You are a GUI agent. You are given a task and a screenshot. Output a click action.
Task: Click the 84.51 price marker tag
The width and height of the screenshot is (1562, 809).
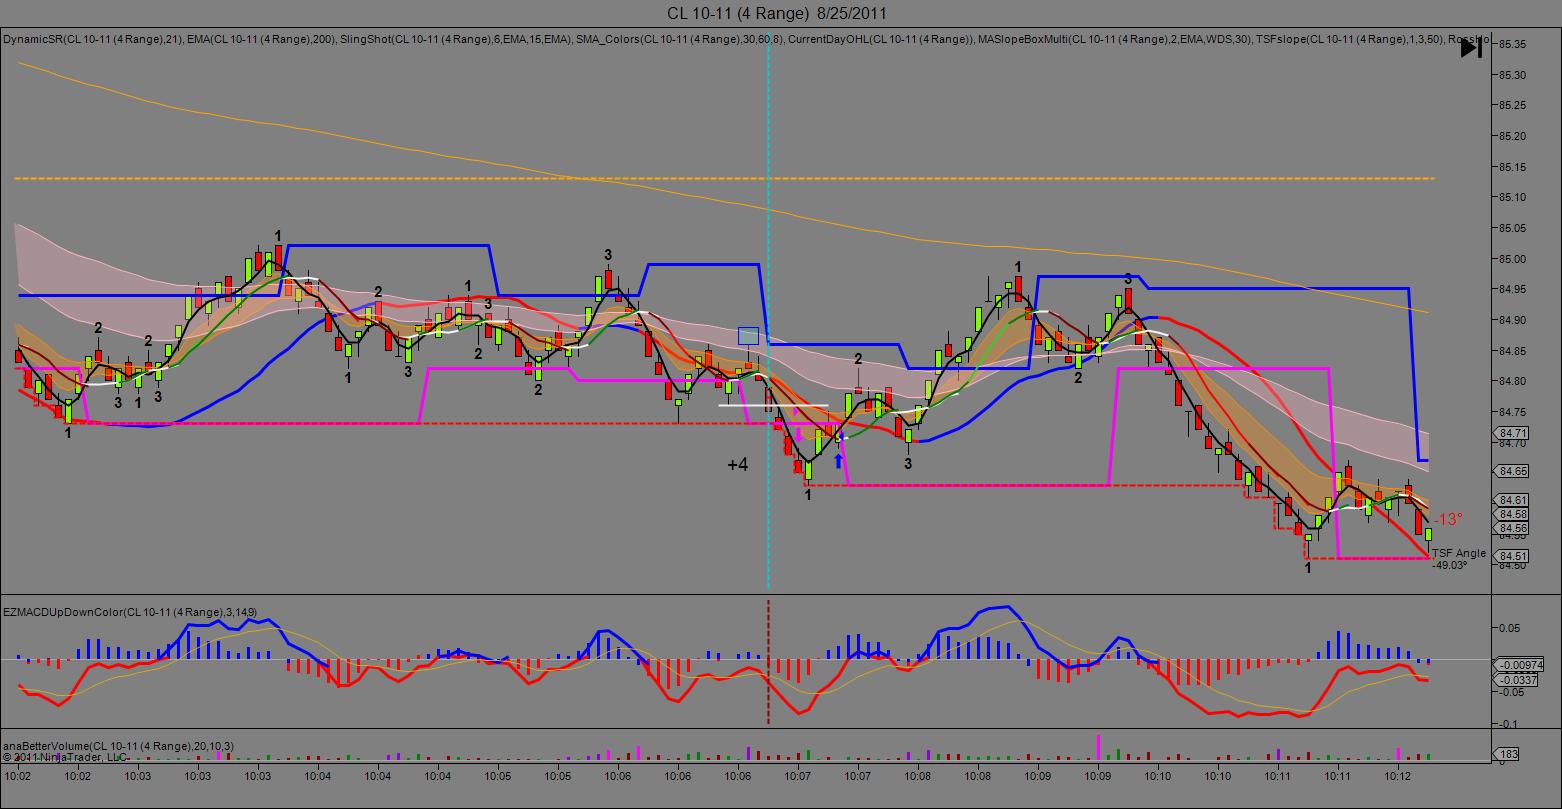click(1513, 556)
